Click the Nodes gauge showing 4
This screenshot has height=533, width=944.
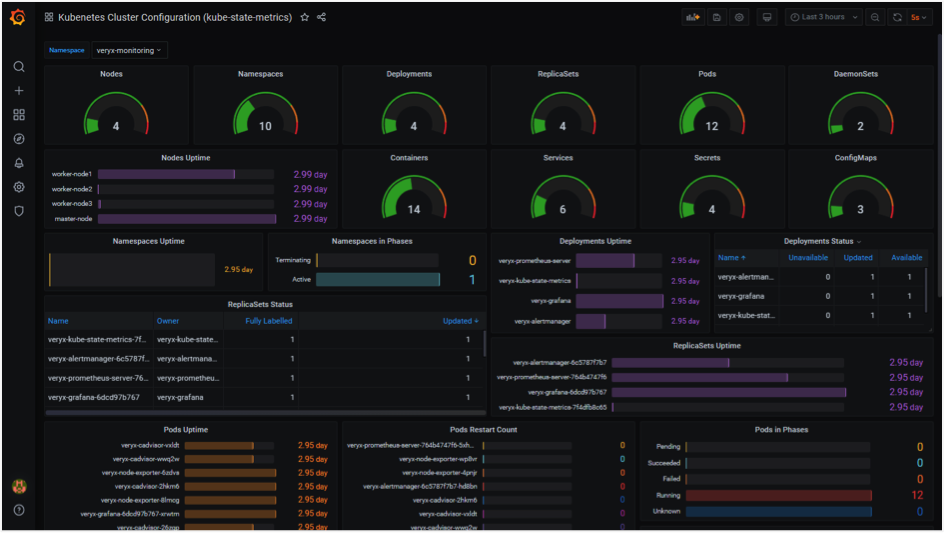pos(116,113)
